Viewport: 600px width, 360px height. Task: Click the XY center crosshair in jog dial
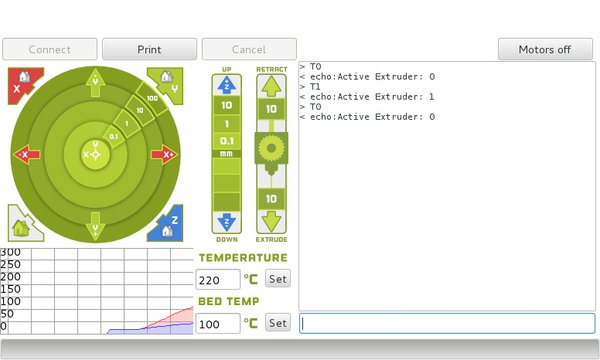point(95,155)
